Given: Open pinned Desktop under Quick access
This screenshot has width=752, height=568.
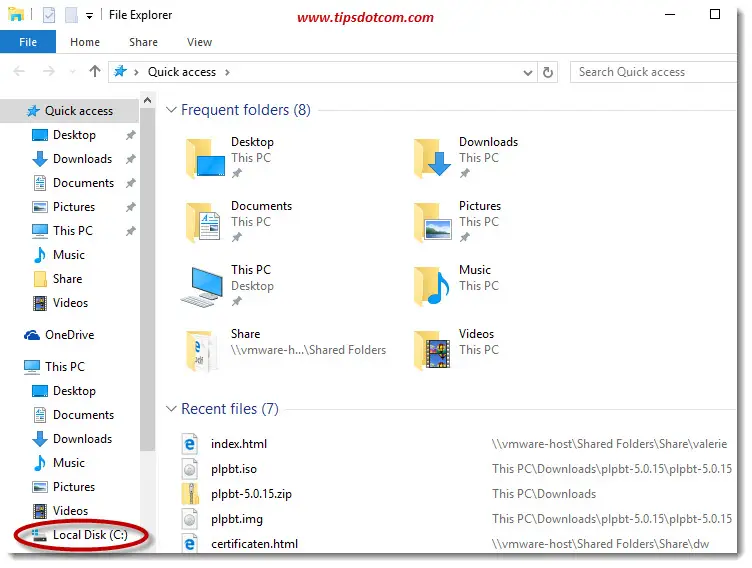Looking at the screenshot, I should click(x=74, y=135).
